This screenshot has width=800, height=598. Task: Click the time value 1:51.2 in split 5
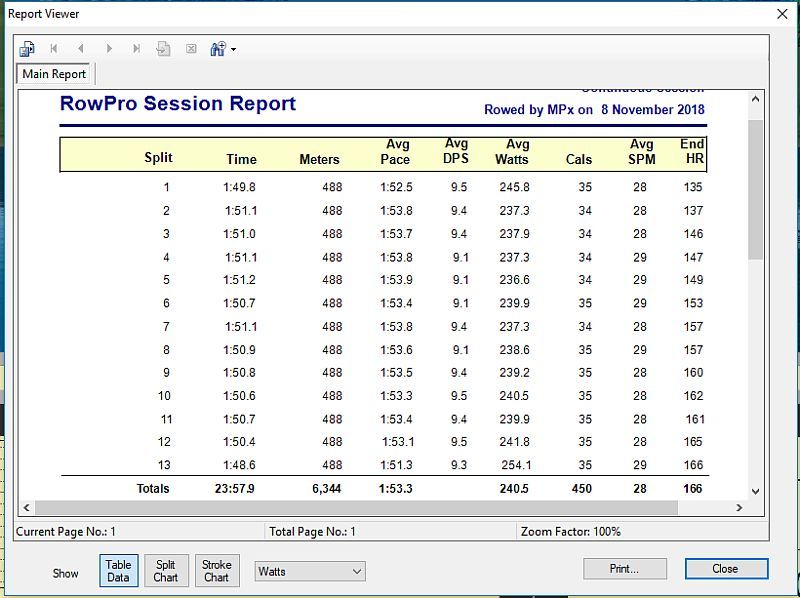click(239, 280)
